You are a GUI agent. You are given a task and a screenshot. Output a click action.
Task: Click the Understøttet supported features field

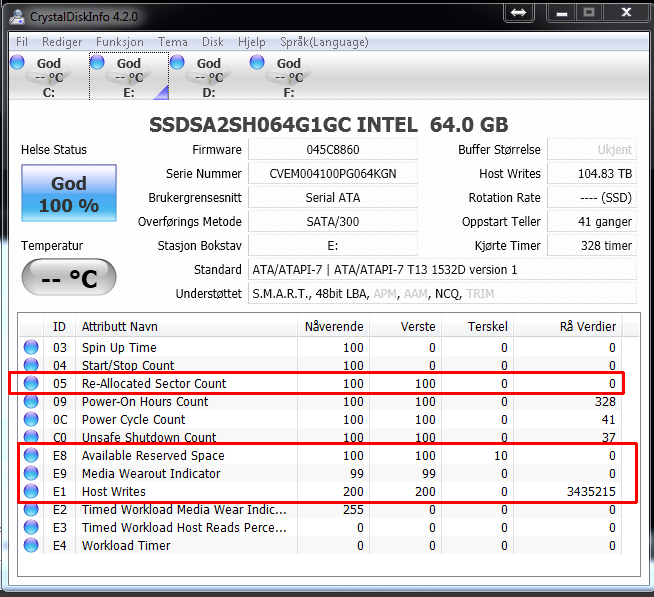tap(443, 294)
